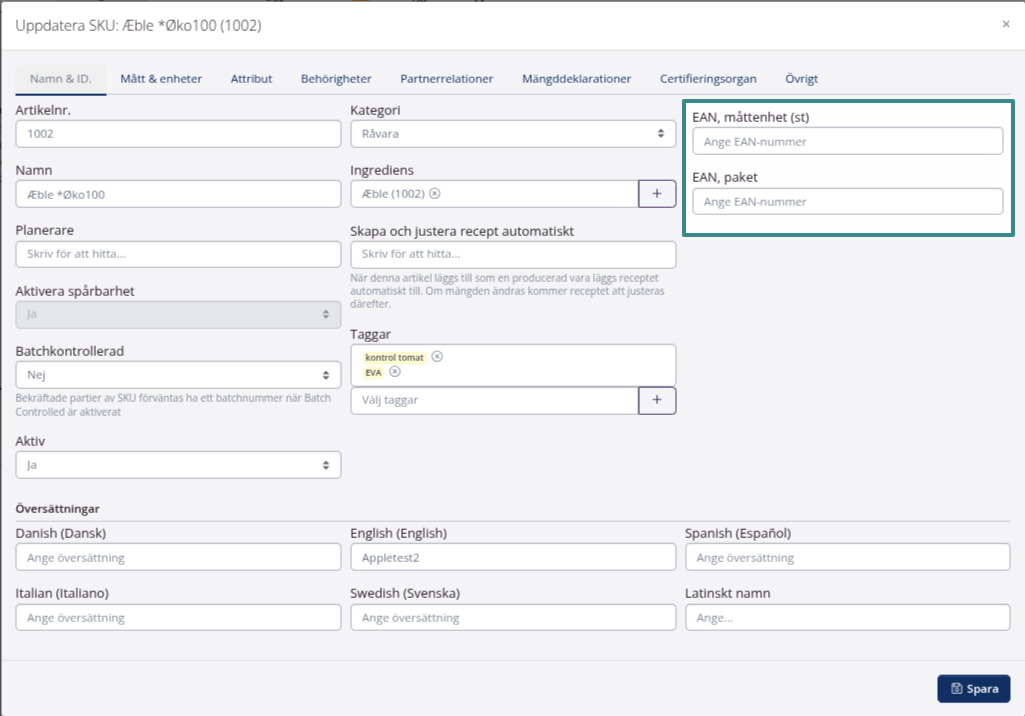Switch to the Mått & enheter tab

coord(161,79)
